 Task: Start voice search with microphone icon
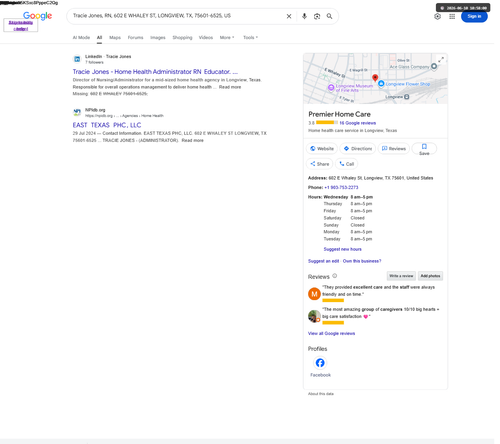click(304, 16)
